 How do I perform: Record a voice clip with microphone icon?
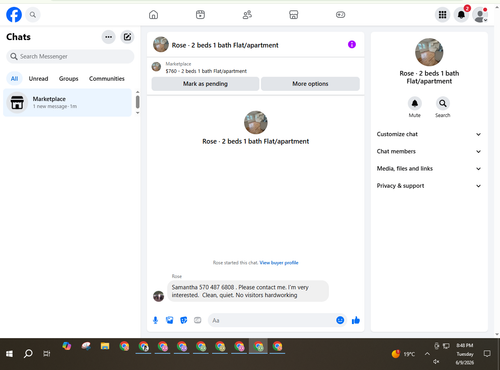(155, 320)
